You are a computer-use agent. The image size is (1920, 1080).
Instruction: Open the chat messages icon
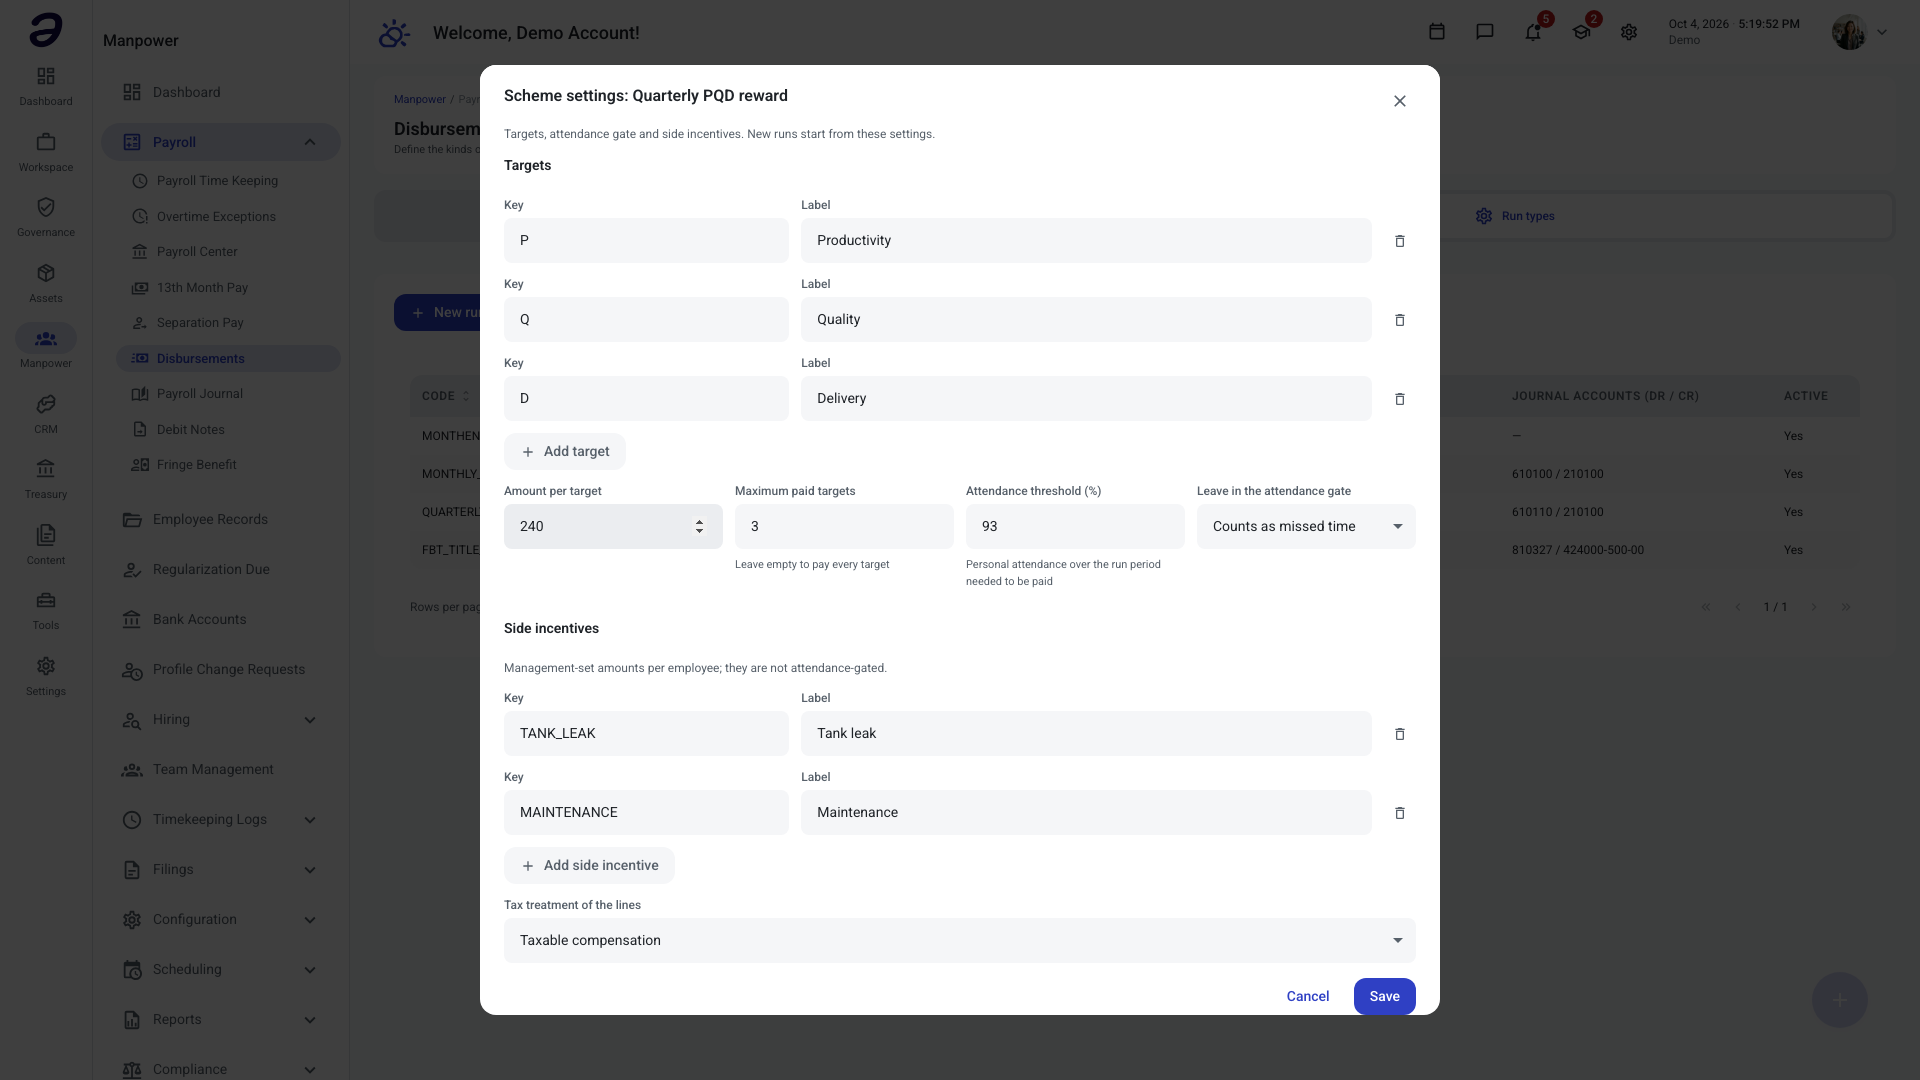coord(1485,32)
